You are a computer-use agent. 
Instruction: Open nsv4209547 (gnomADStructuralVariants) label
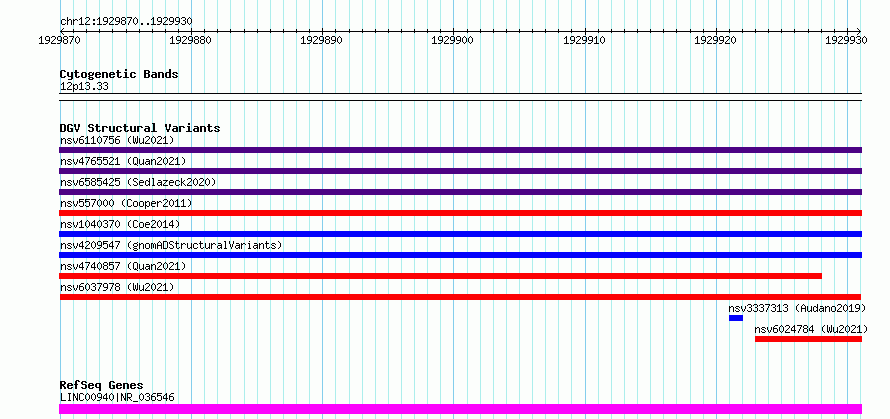(x=171, y=245)
